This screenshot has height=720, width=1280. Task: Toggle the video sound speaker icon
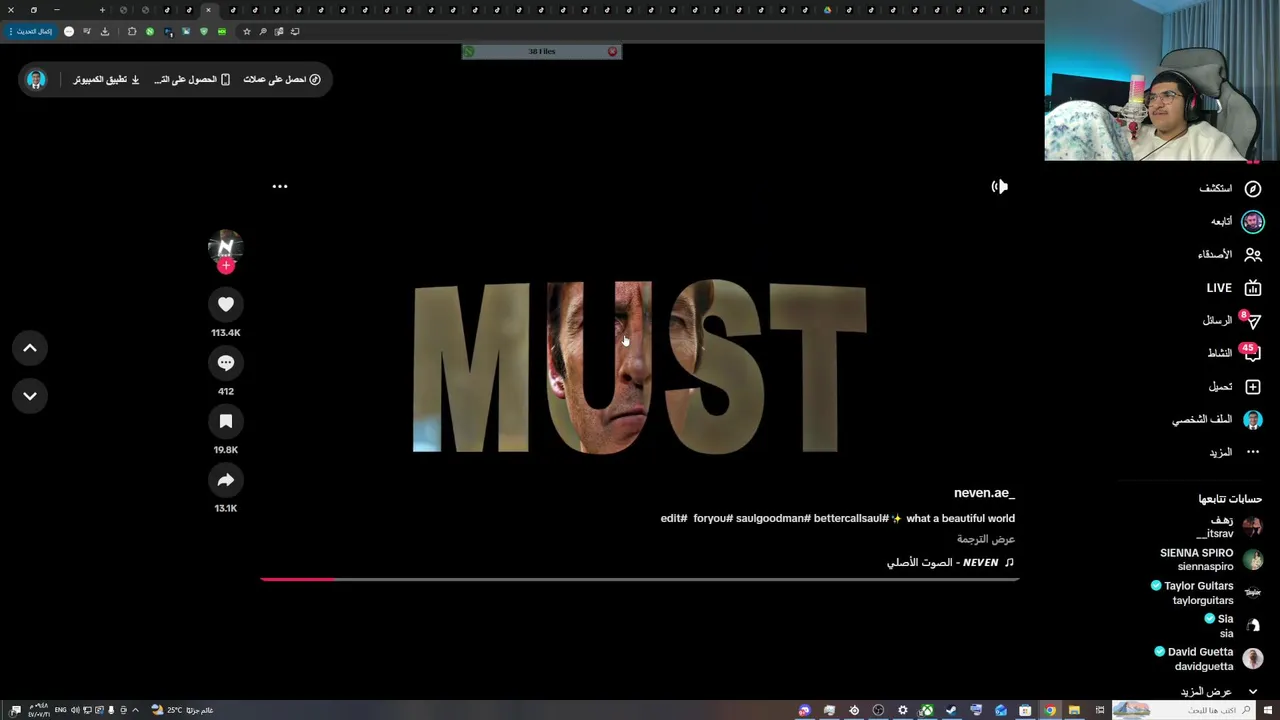(x=1000, y=186)
